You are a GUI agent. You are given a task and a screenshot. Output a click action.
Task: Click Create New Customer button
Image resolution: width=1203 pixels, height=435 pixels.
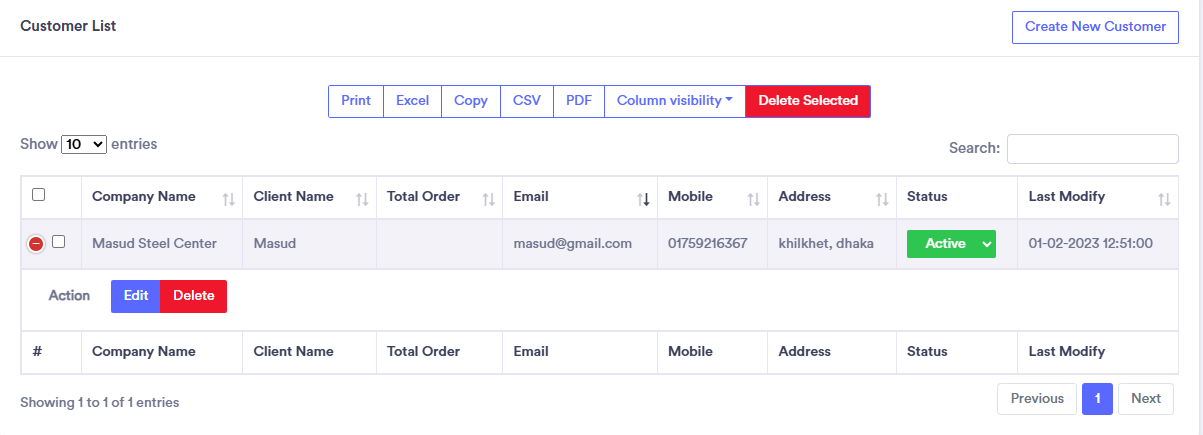[x=1095, y=27]
